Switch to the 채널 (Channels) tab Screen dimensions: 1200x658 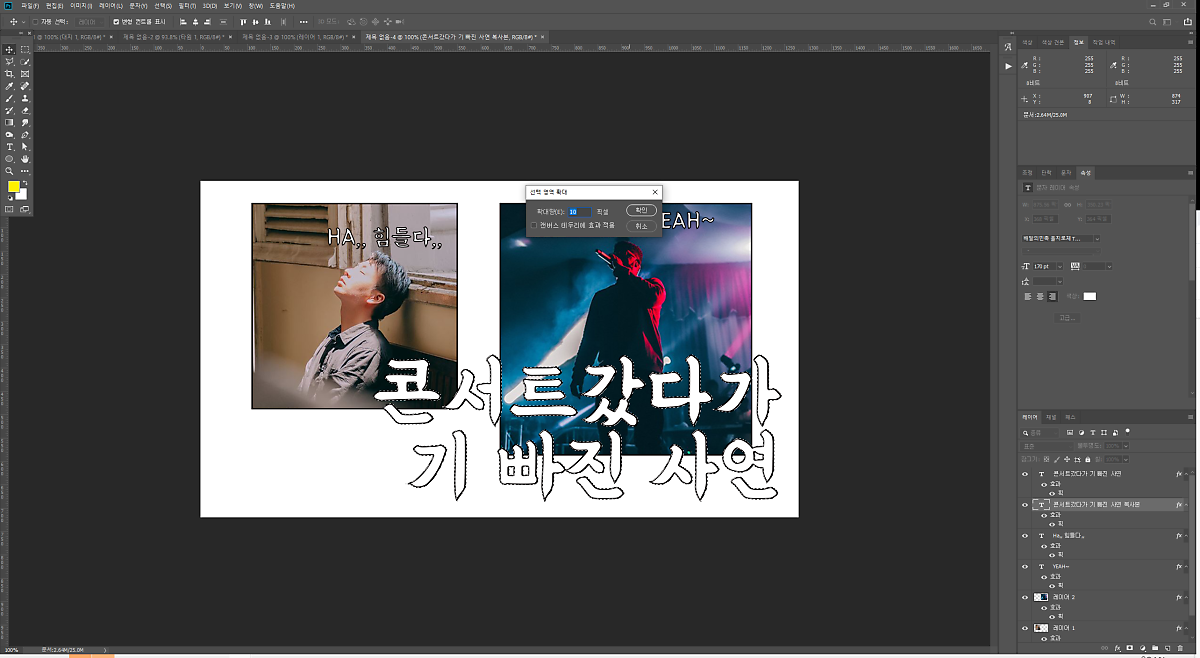(1050, 416)
